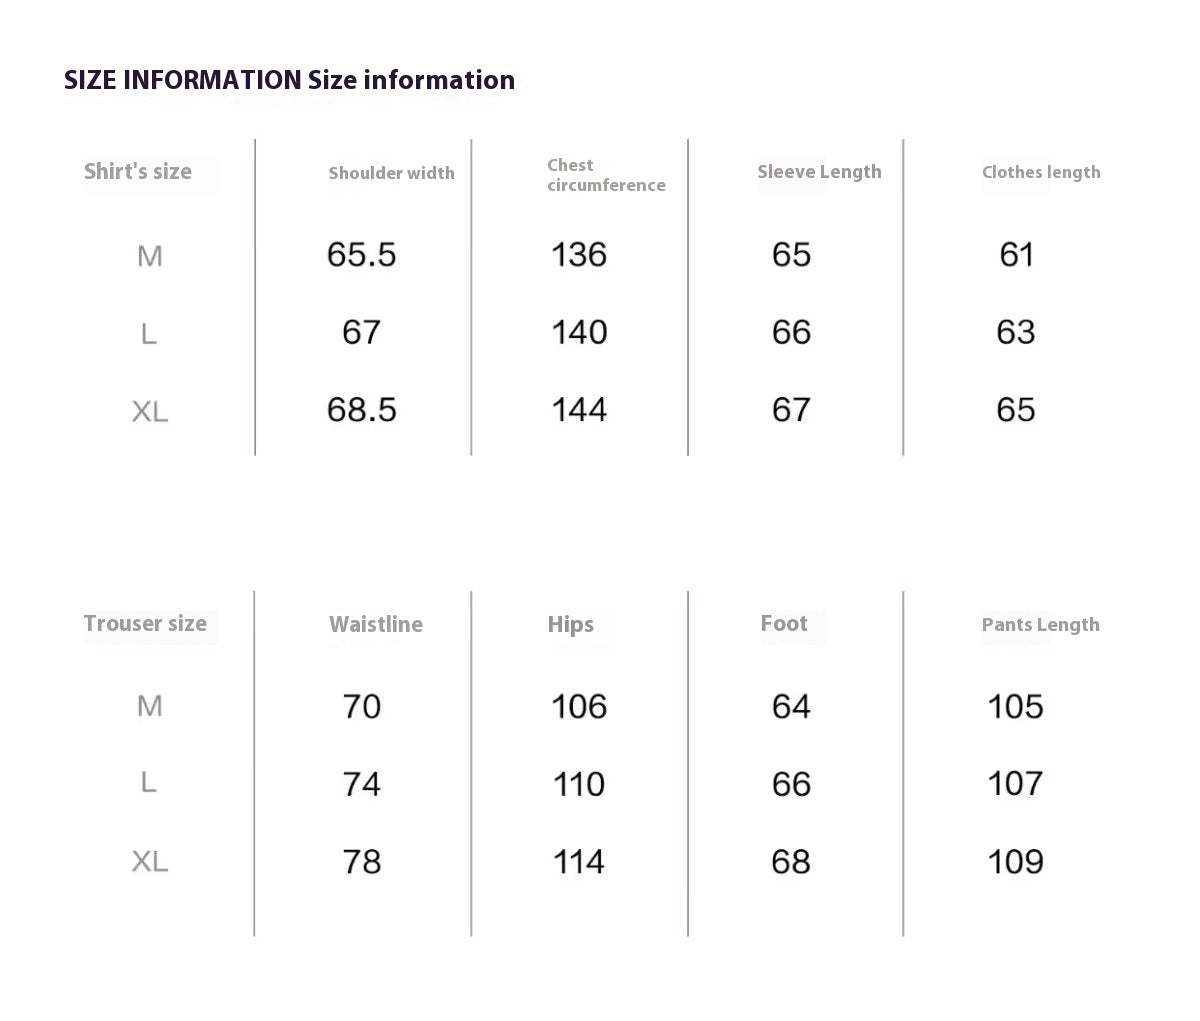
Task: Select the Sleeve Length header
Action: click(819, 172)
